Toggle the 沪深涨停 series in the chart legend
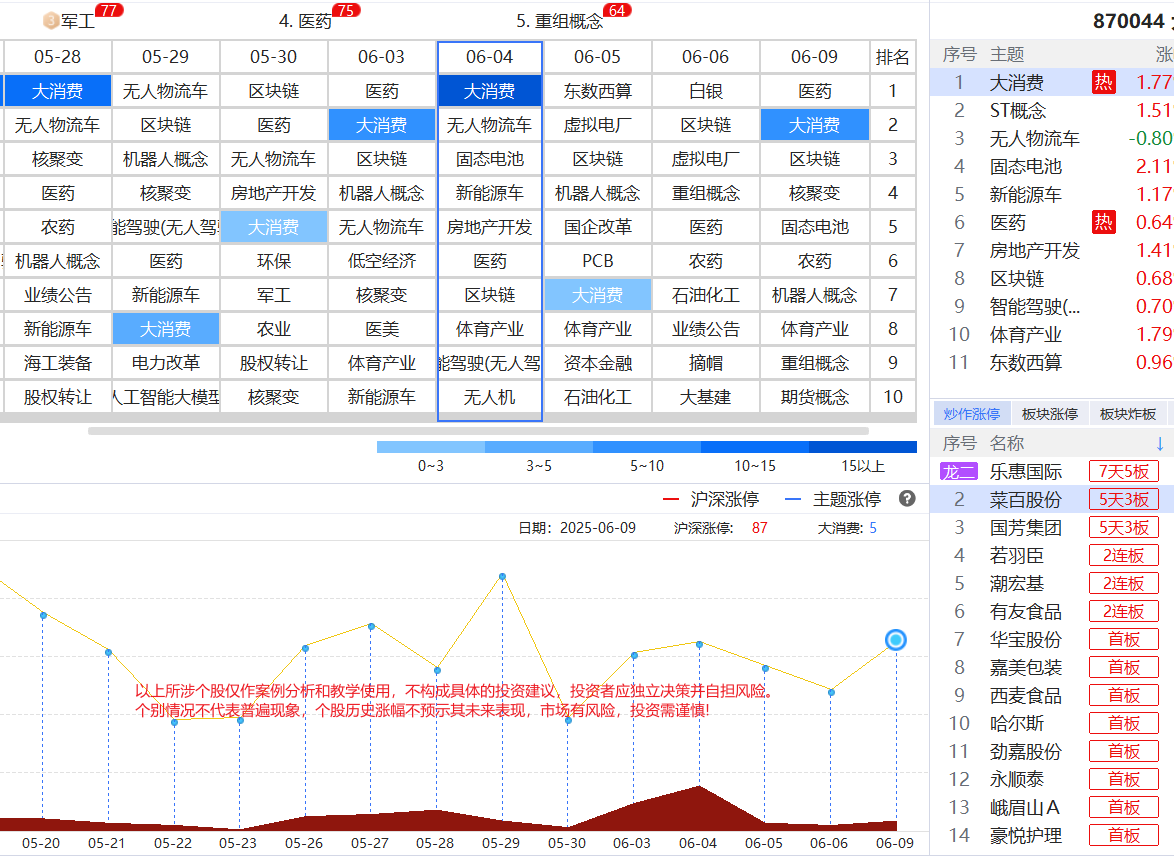Image resolution: width=1174 pixels, height=857 pixels. pos(711,499)
